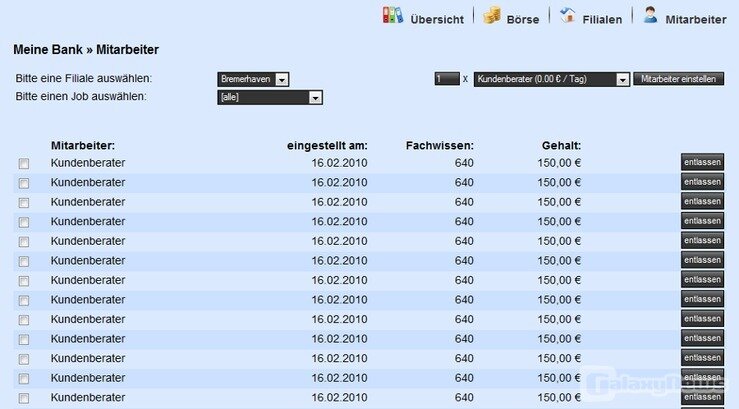Tick the checkbox of the first Kundenberater row

click(x=24, y=164)
